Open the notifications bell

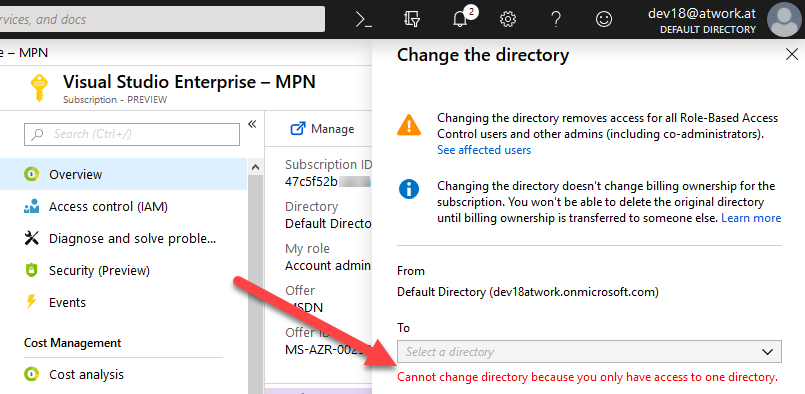(x=460, y=20)
